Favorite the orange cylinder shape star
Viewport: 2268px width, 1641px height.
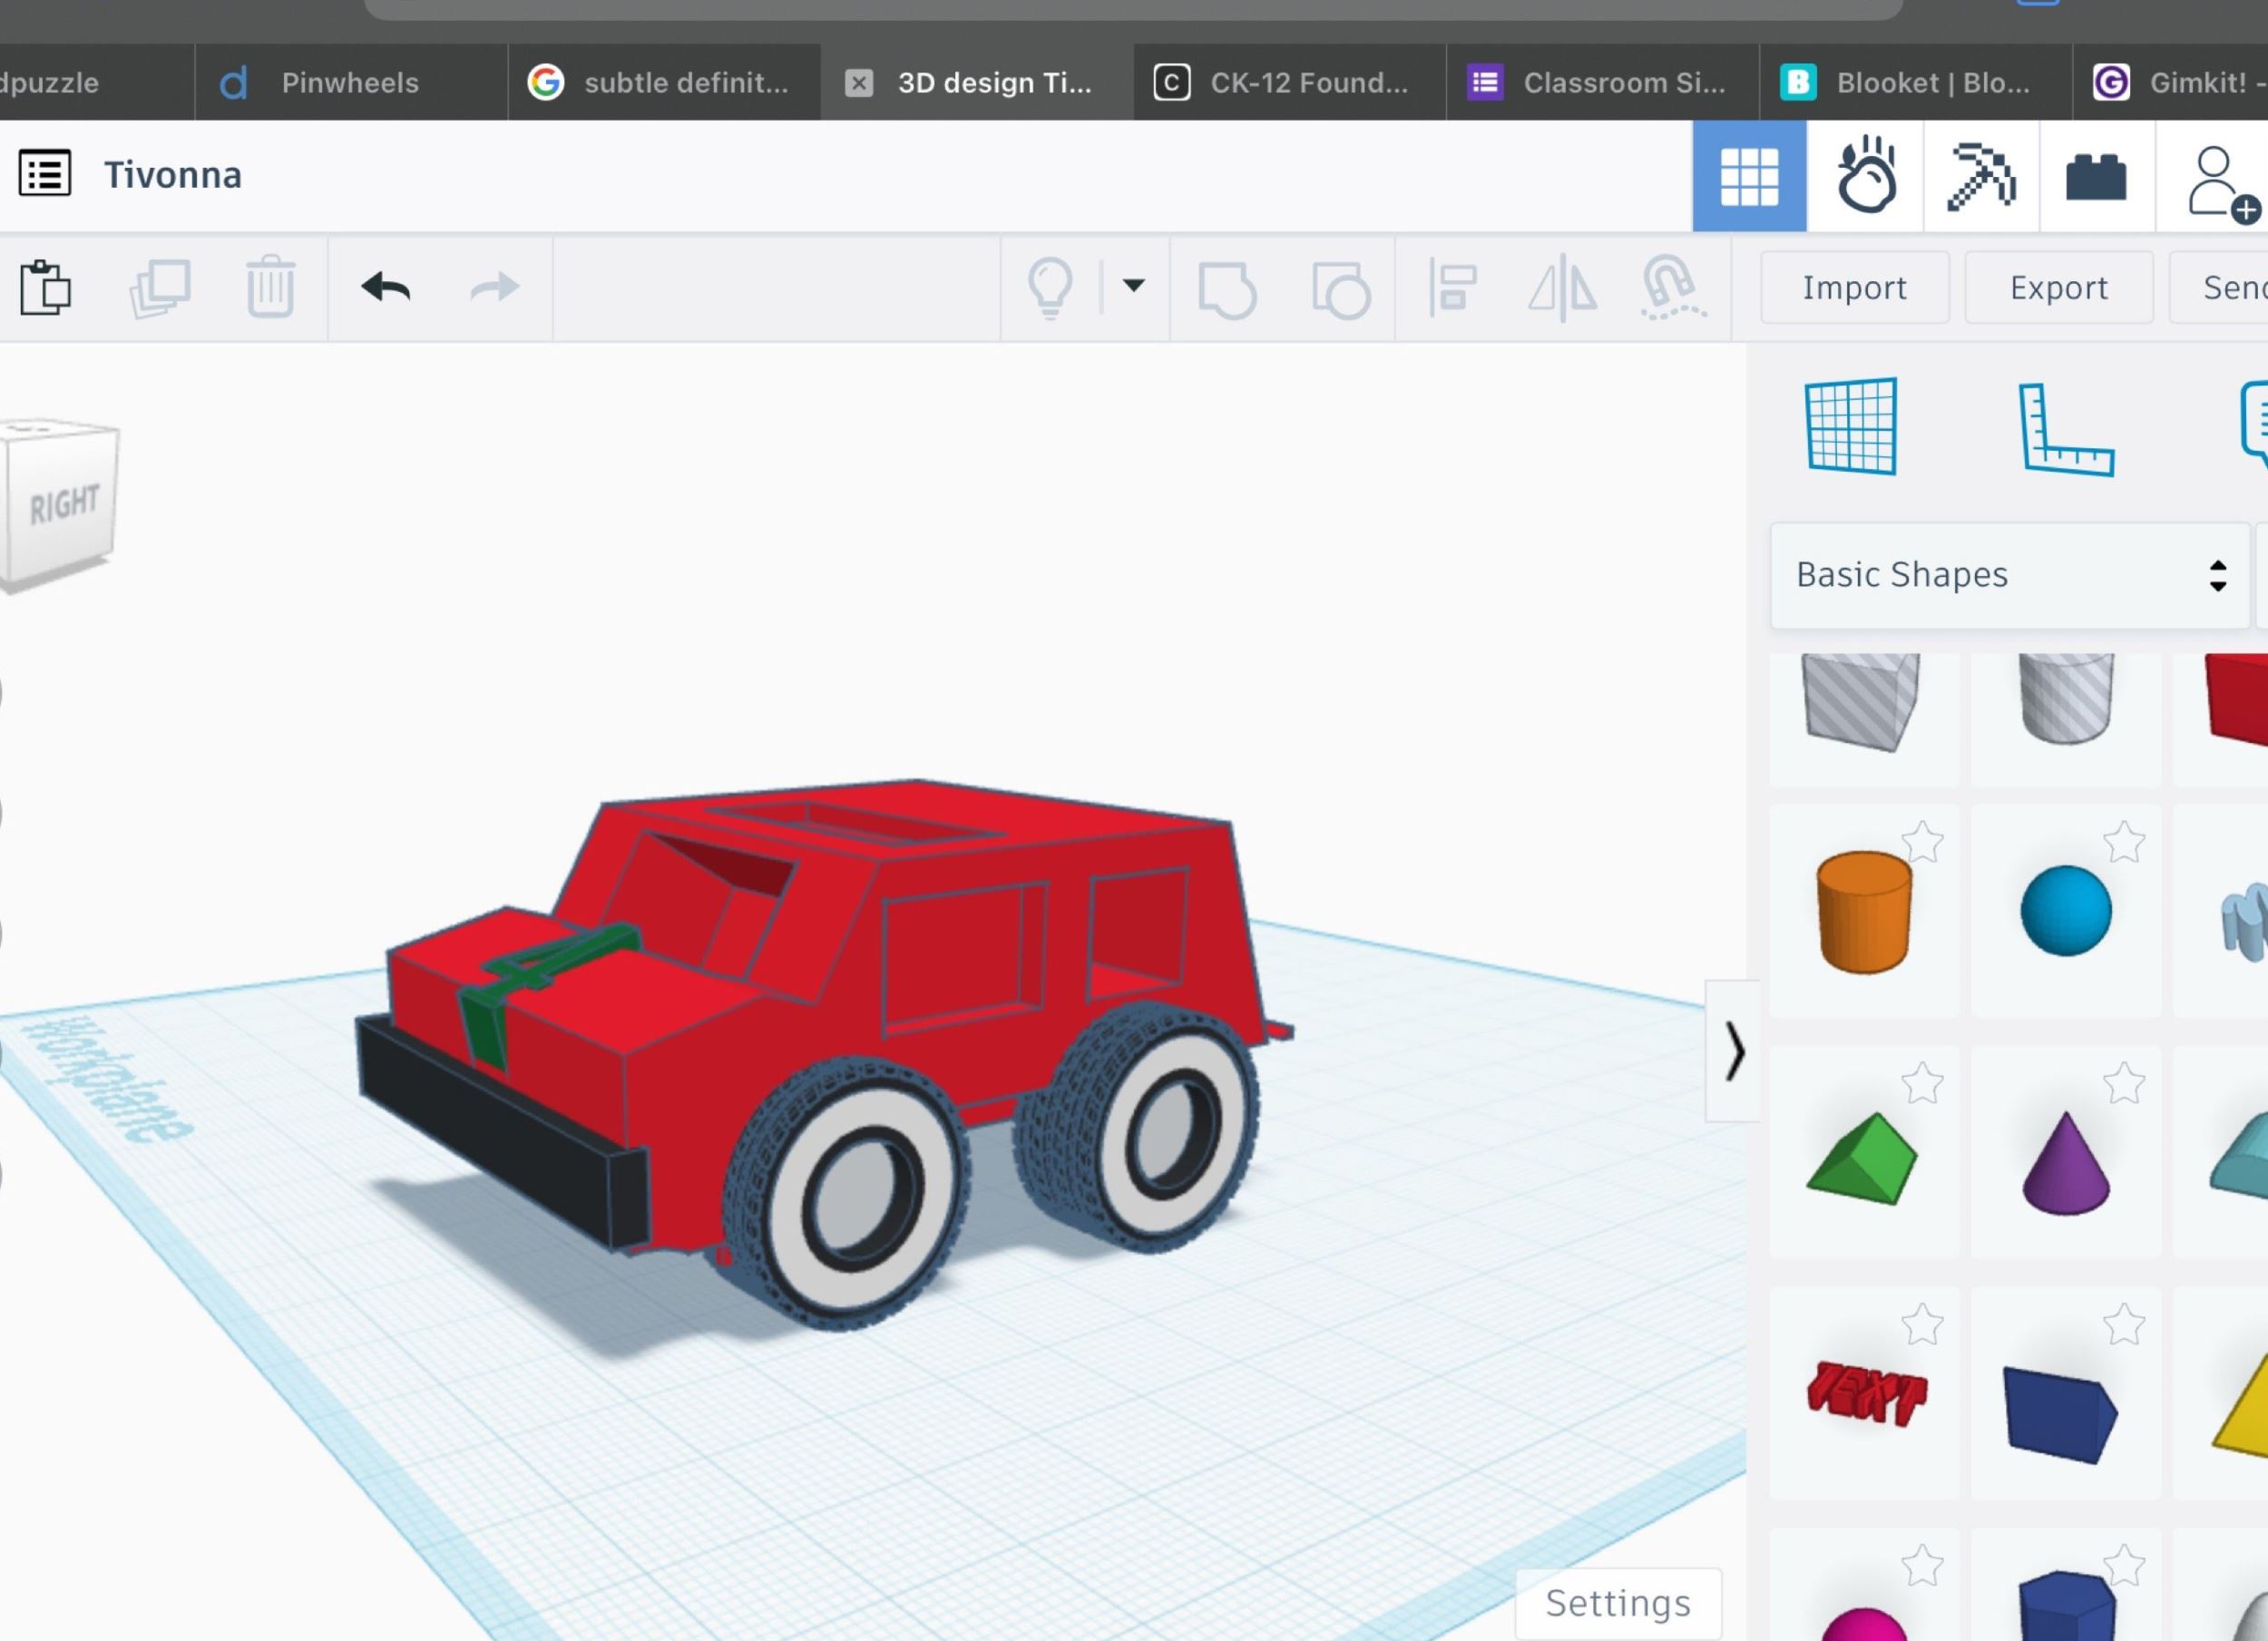[1921, 842]
